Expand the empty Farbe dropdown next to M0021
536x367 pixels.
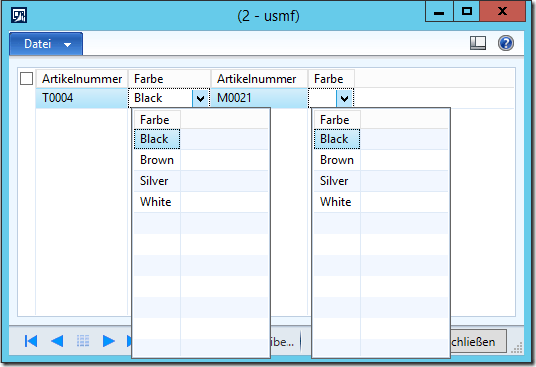(345, 98)
